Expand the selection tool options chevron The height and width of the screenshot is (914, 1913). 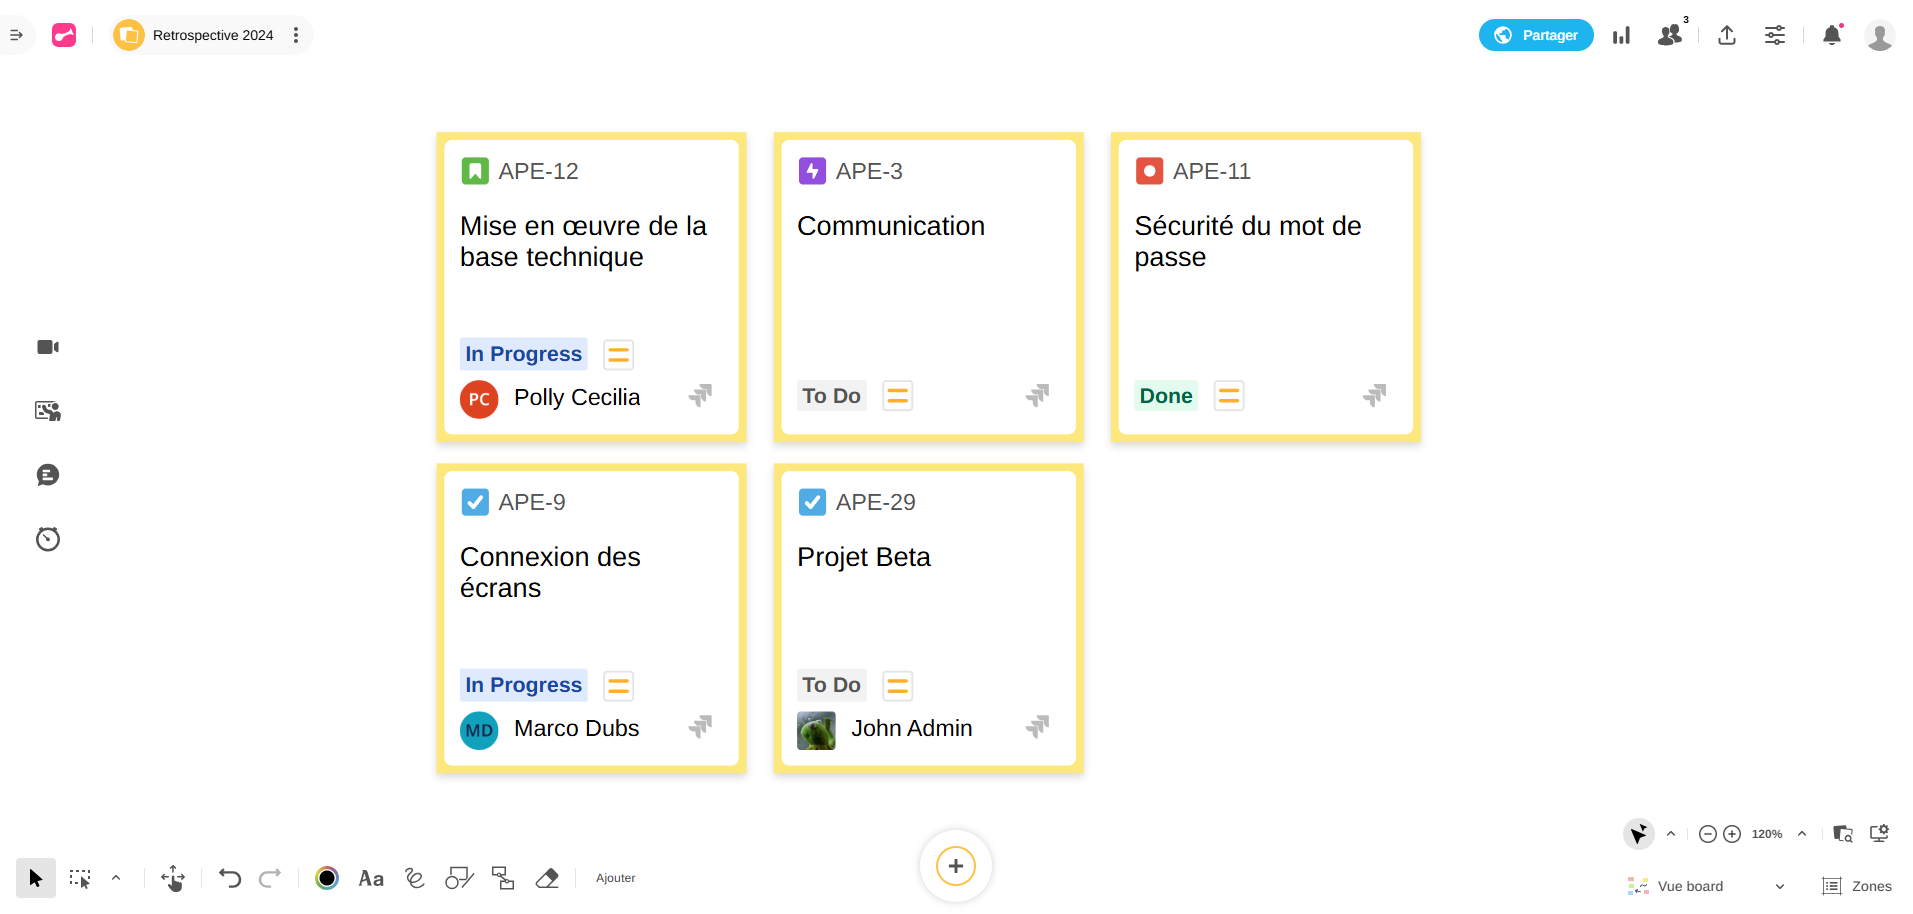(x=116, y=878)
